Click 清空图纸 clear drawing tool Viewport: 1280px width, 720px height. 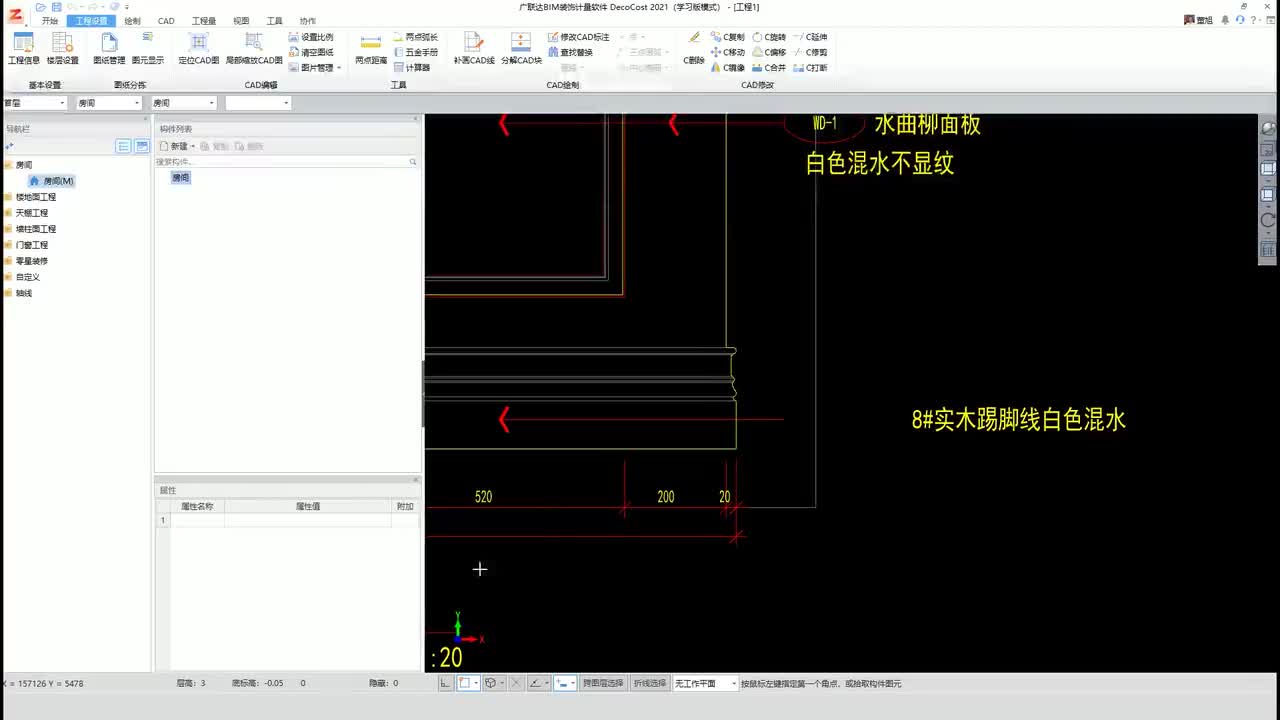click(311, 52)
